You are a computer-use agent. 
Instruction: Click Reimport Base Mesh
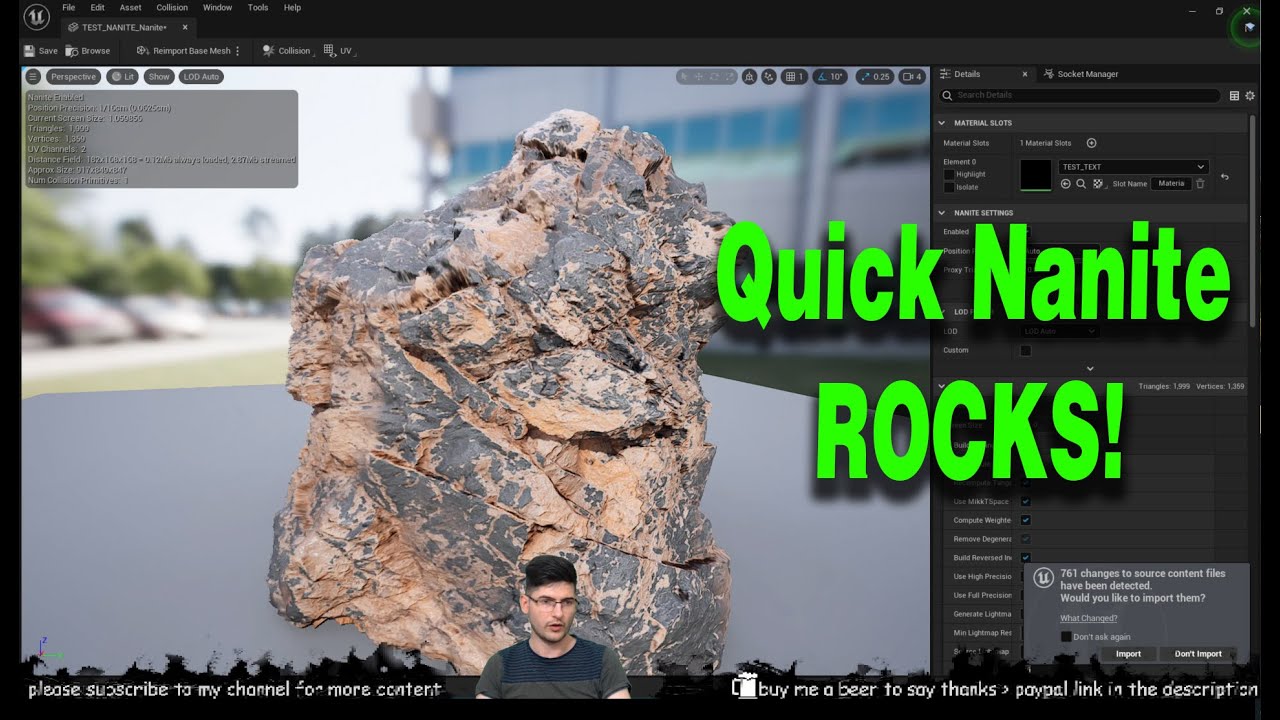[184, 51]
